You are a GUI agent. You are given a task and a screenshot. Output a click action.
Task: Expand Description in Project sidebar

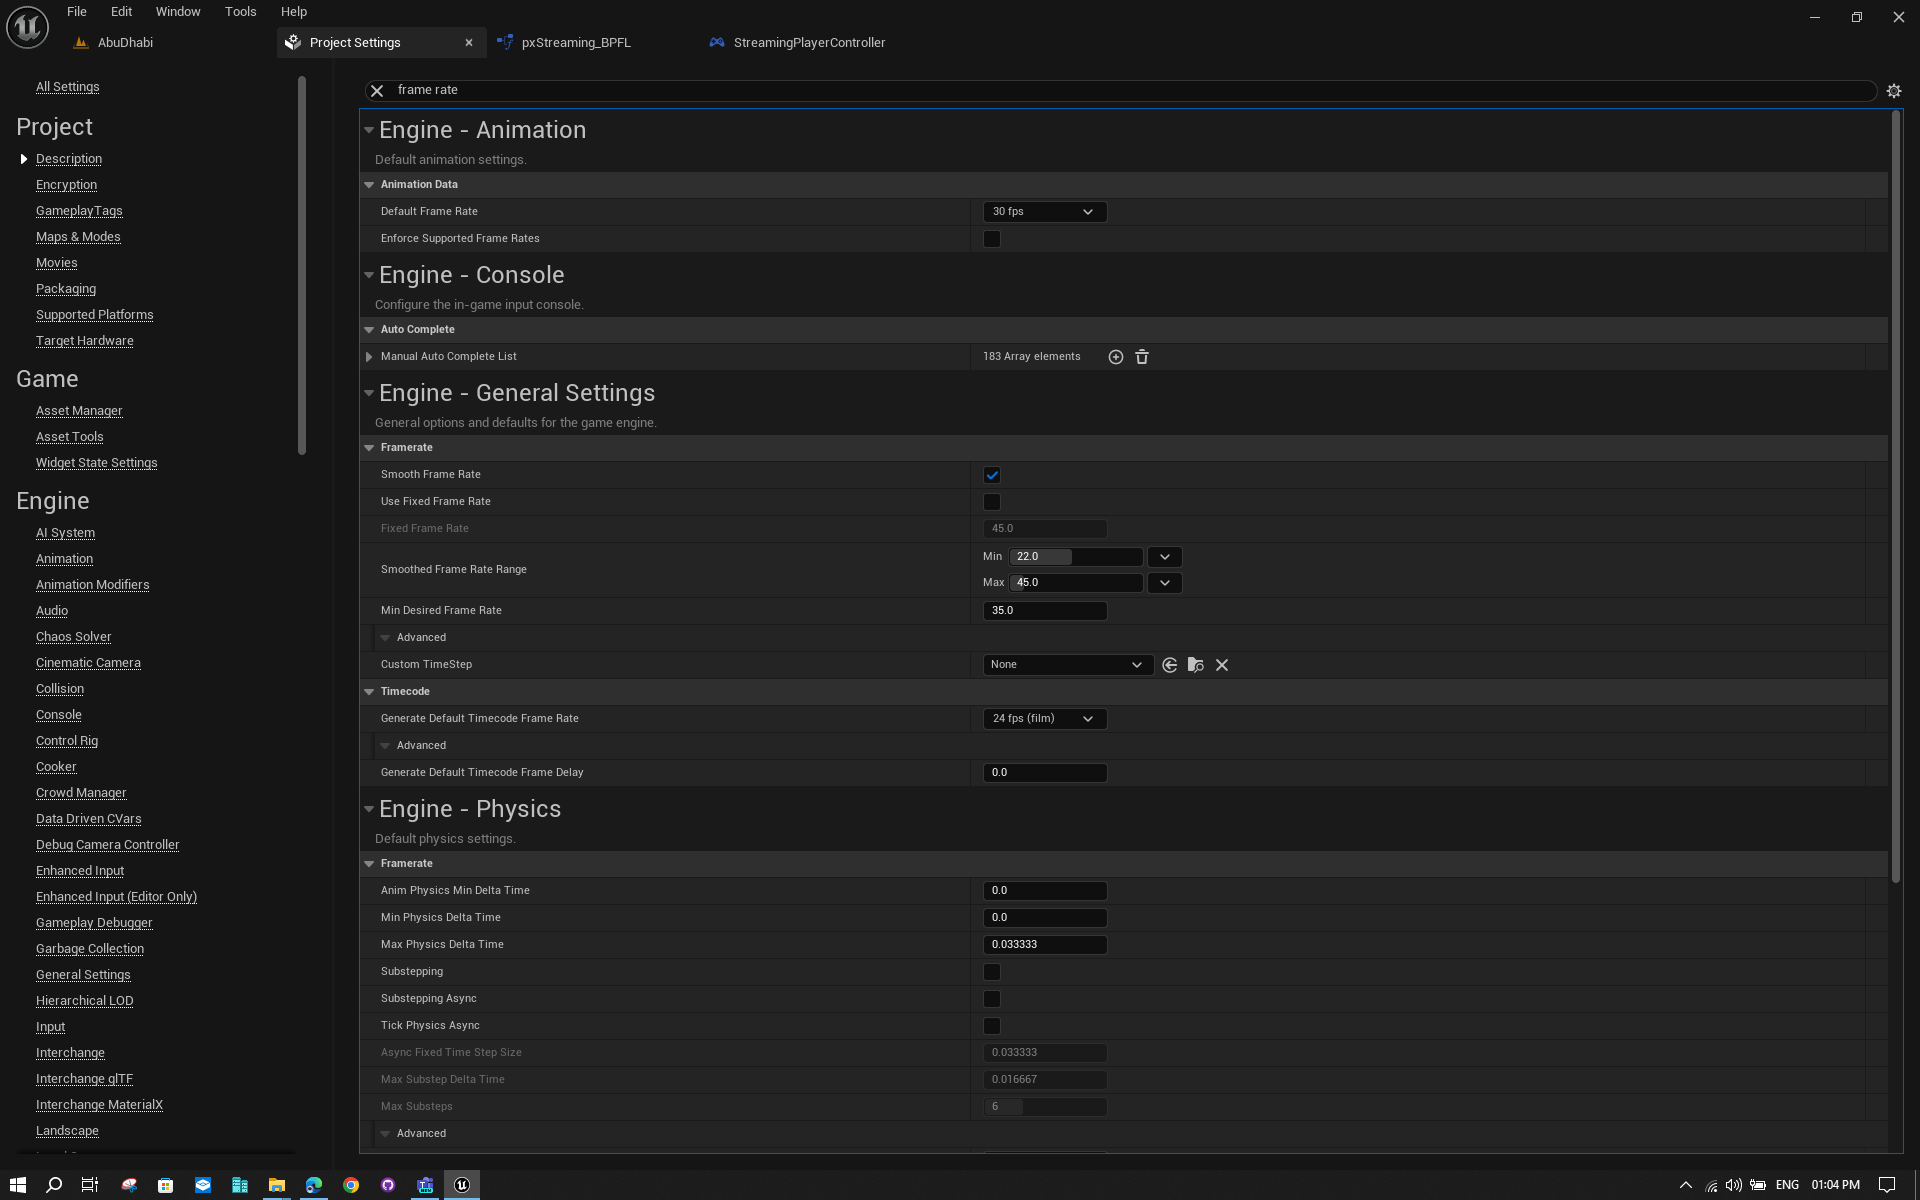click(x=24, y=159)
